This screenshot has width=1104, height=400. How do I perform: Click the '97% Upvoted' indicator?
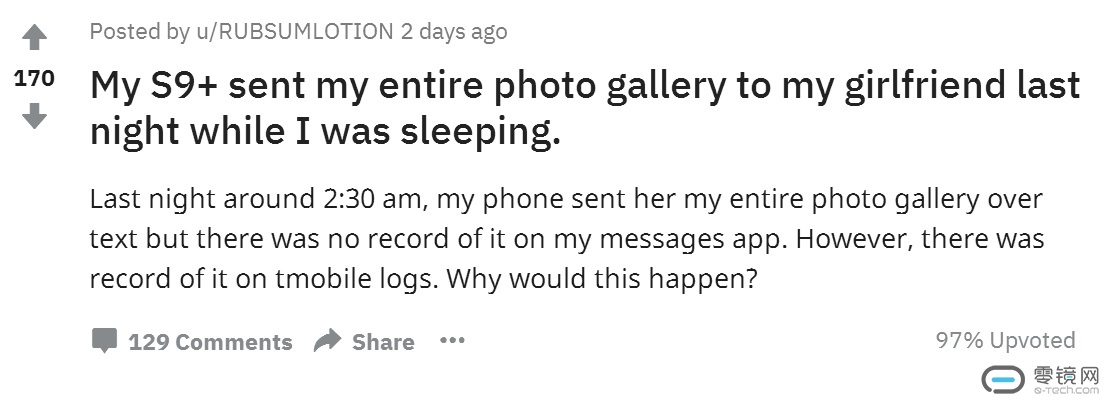(x=1005, y=340)
